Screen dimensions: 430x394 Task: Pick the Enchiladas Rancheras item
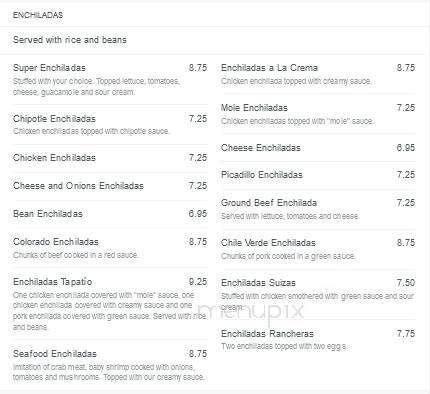pos(267,334)
